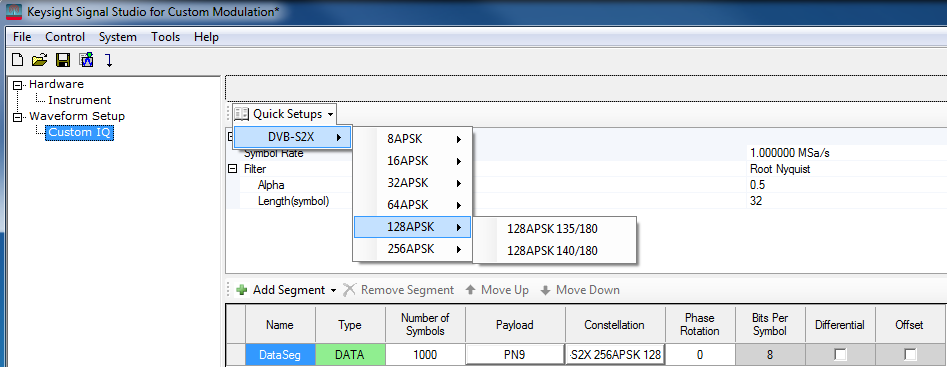Click the Move Up button
The width and height of the screenshot is (947, 367).
tap(497, 290)
